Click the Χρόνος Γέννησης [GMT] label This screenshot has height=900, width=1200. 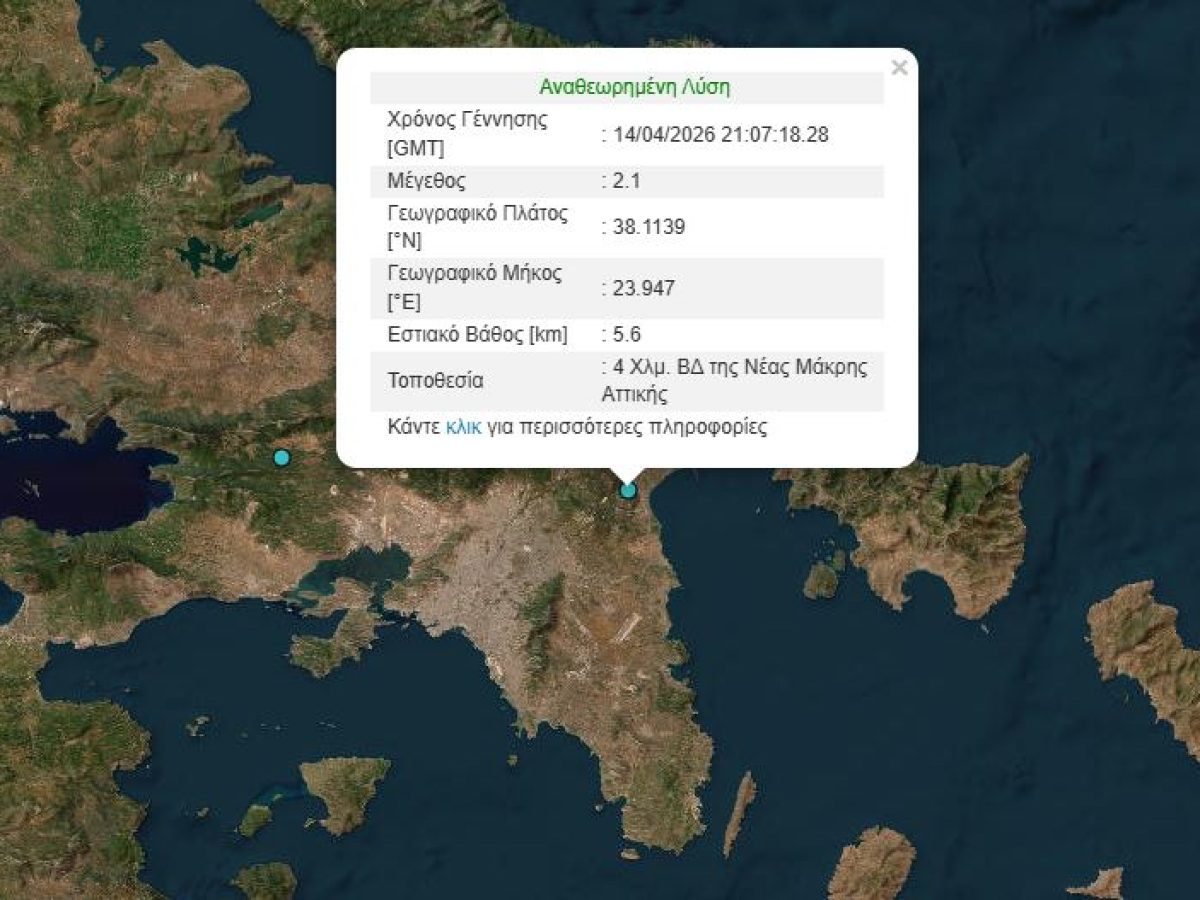(466, 131)
